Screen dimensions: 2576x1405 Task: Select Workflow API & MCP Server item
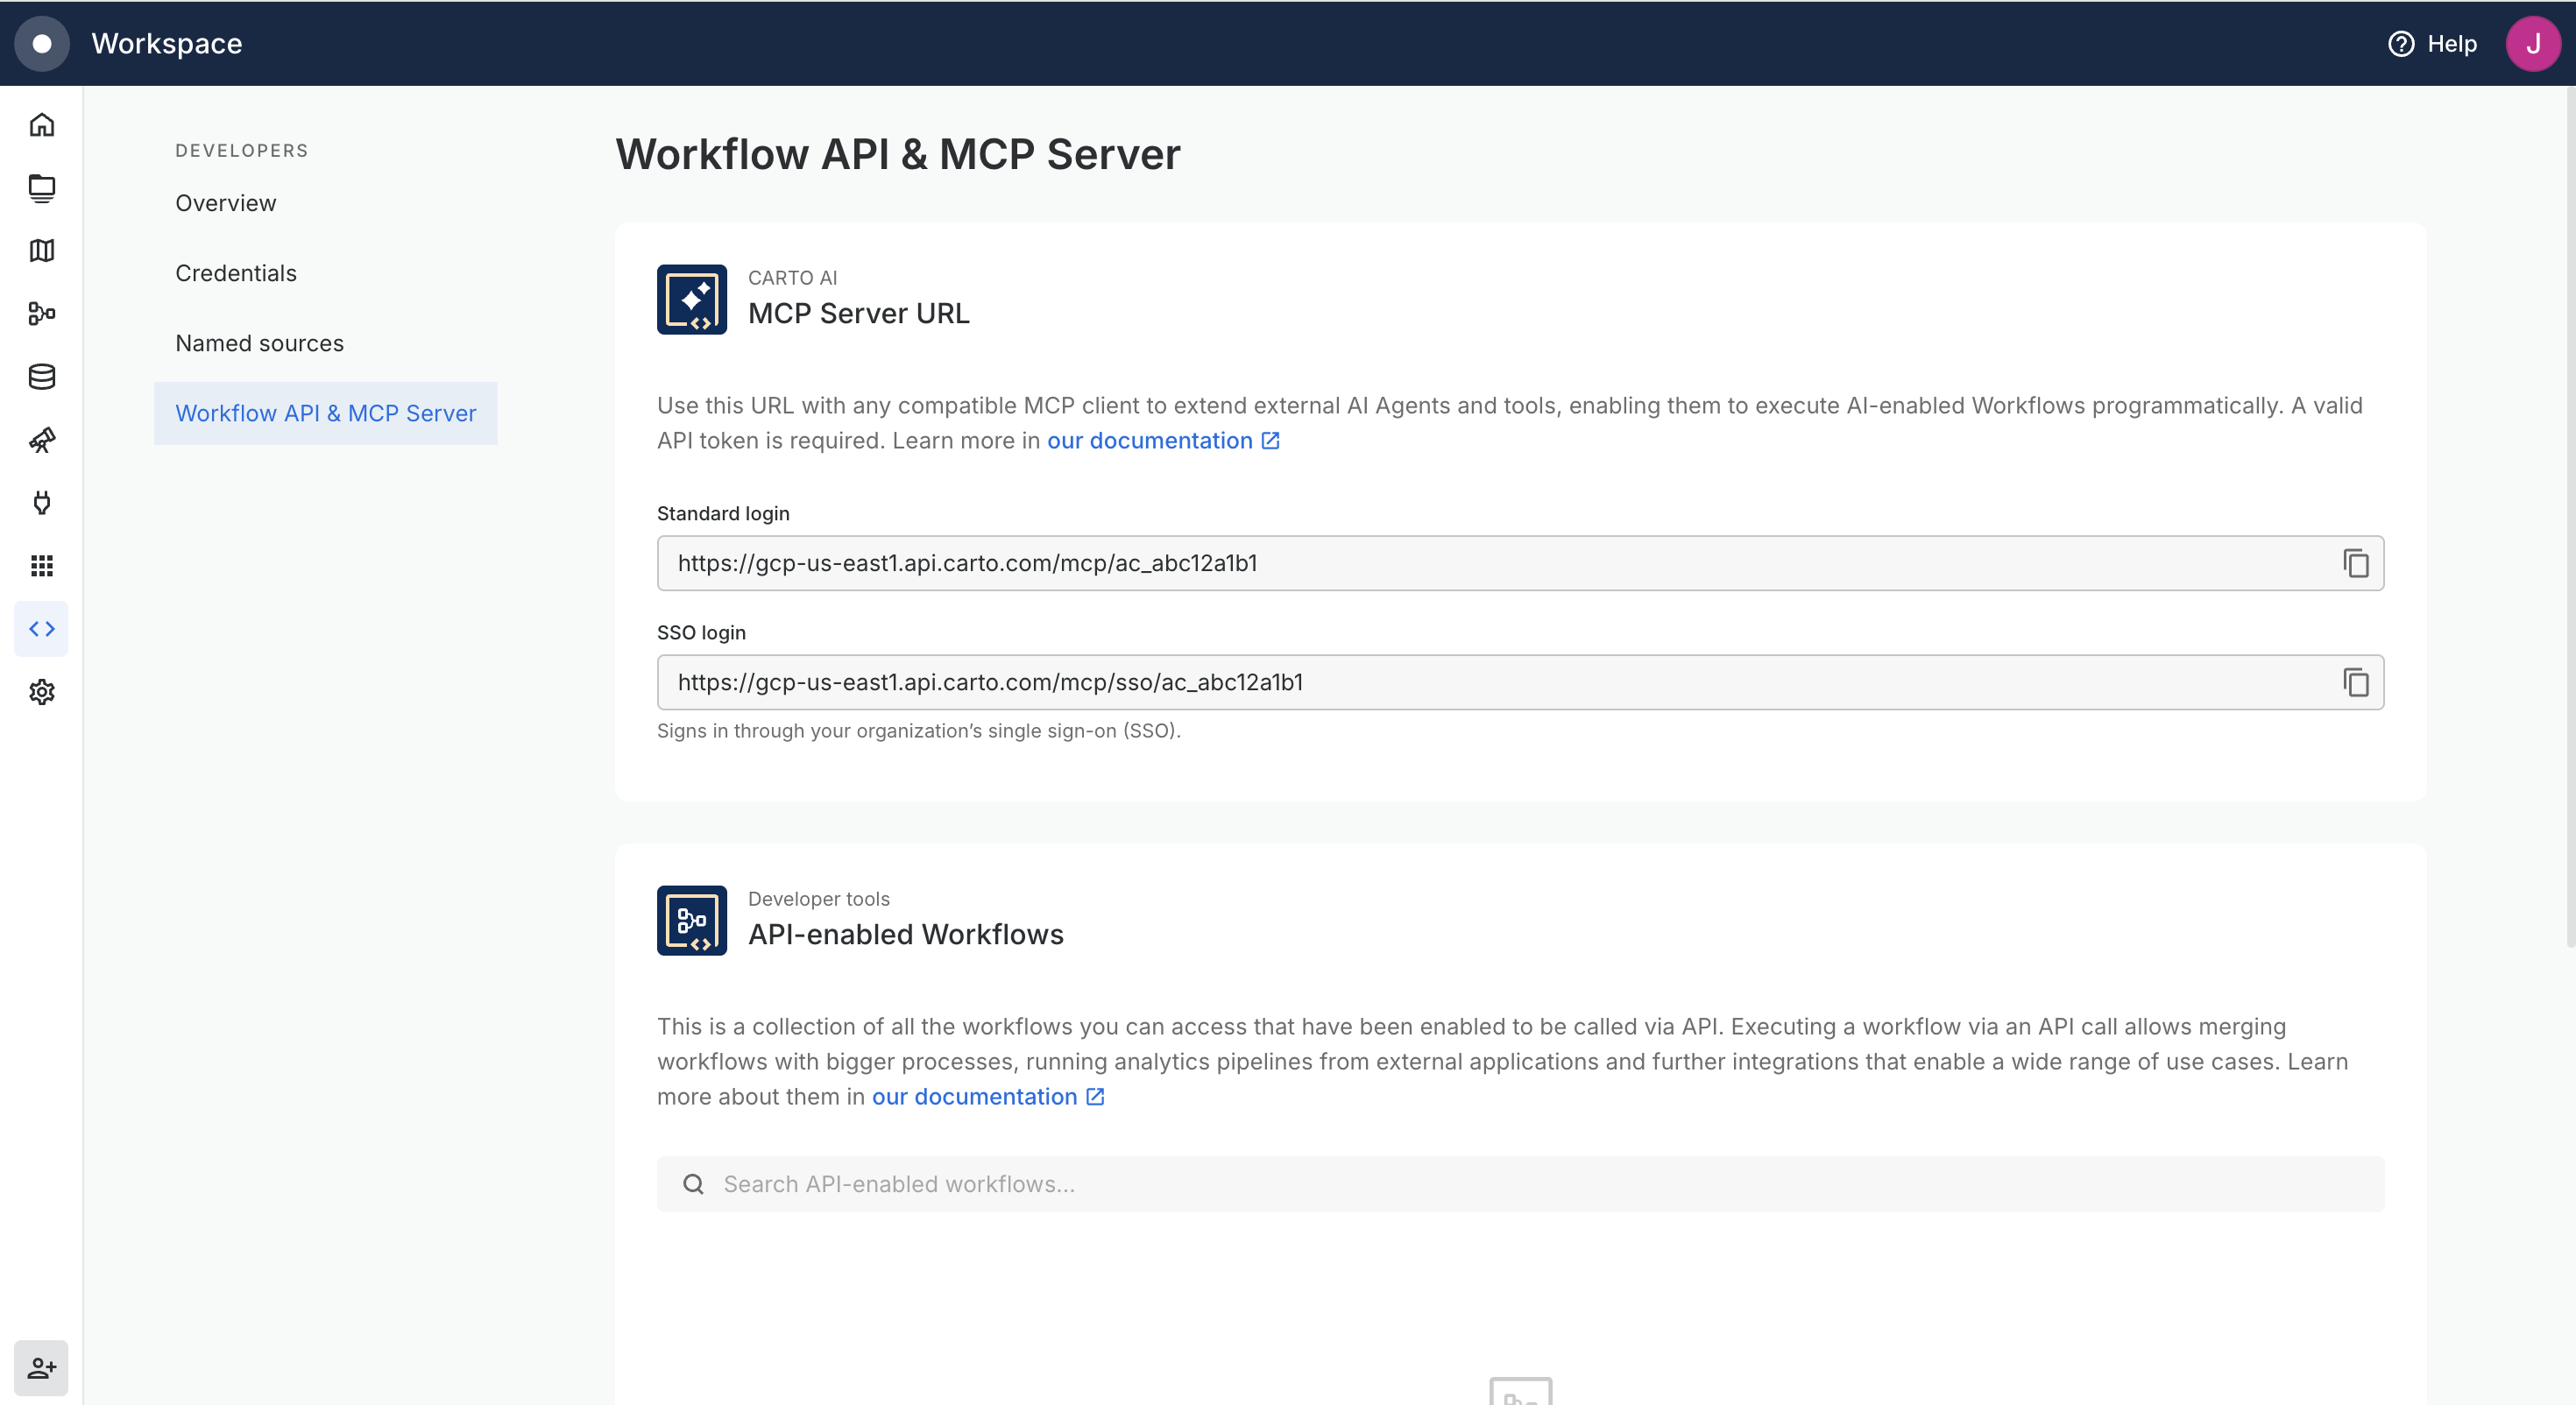(326, 413)
